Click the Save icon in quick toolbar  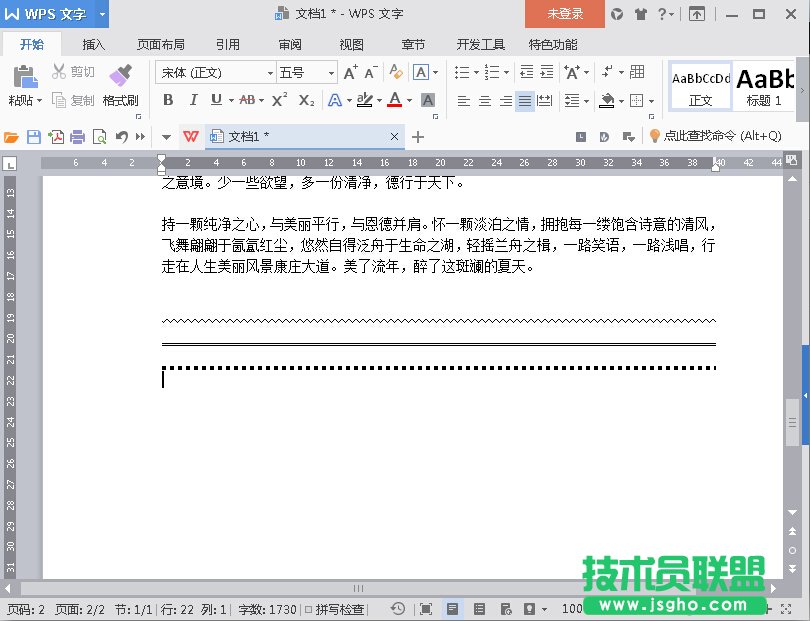coord(34,137)
